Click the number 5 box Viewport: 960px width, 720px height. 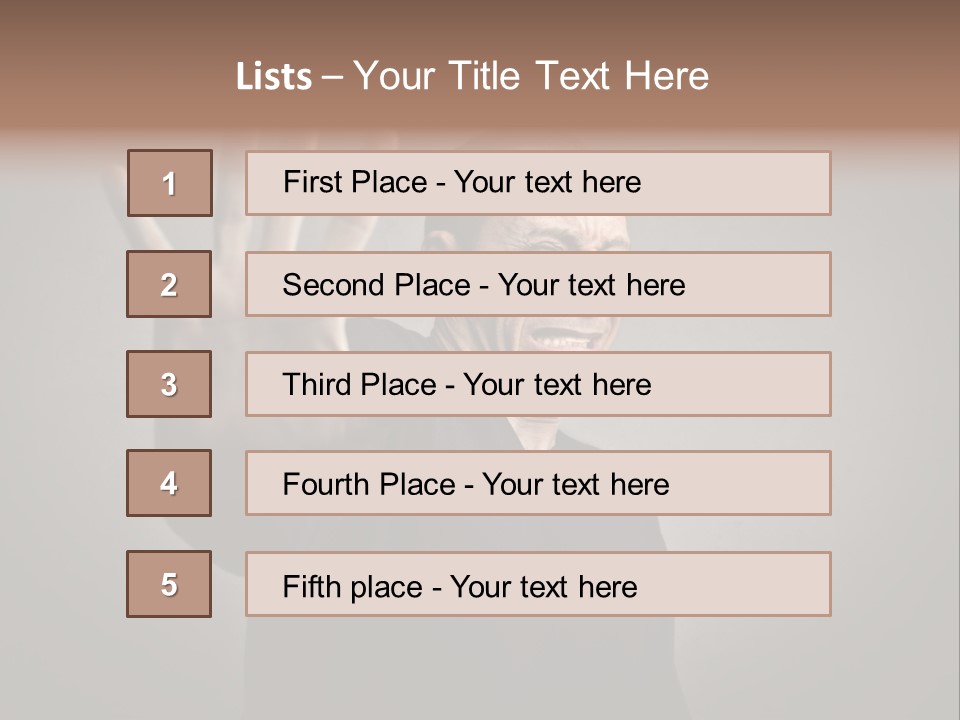169,584
